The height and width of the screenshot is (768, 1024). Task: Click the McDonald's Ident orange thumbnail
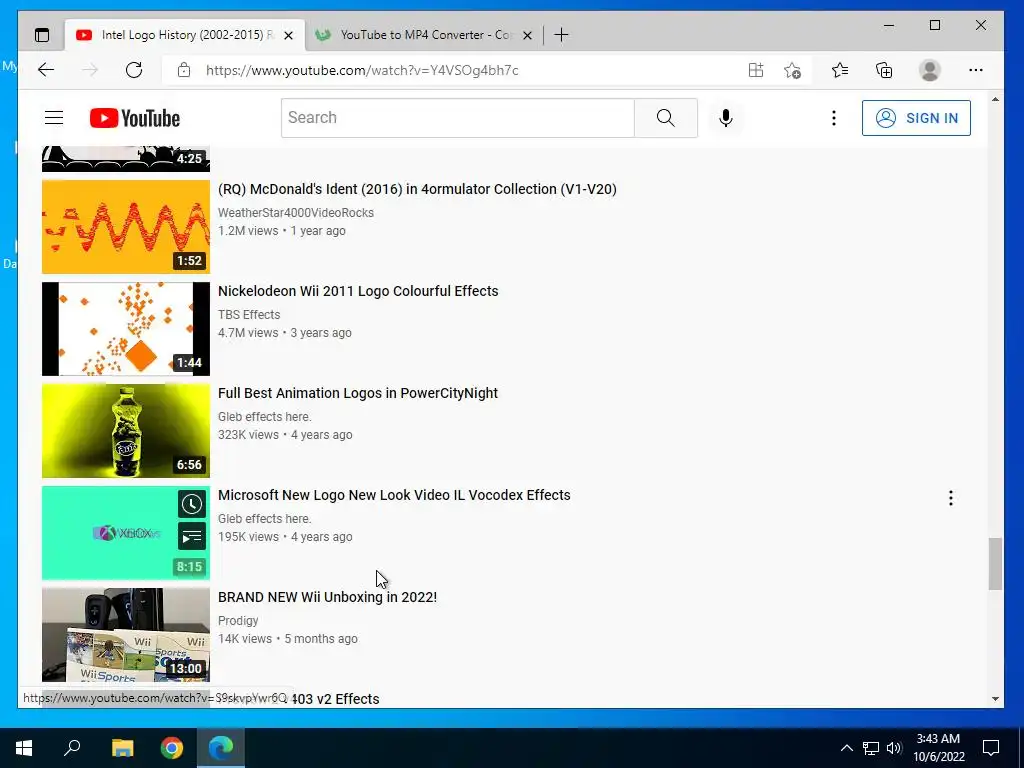coord(126,227)
